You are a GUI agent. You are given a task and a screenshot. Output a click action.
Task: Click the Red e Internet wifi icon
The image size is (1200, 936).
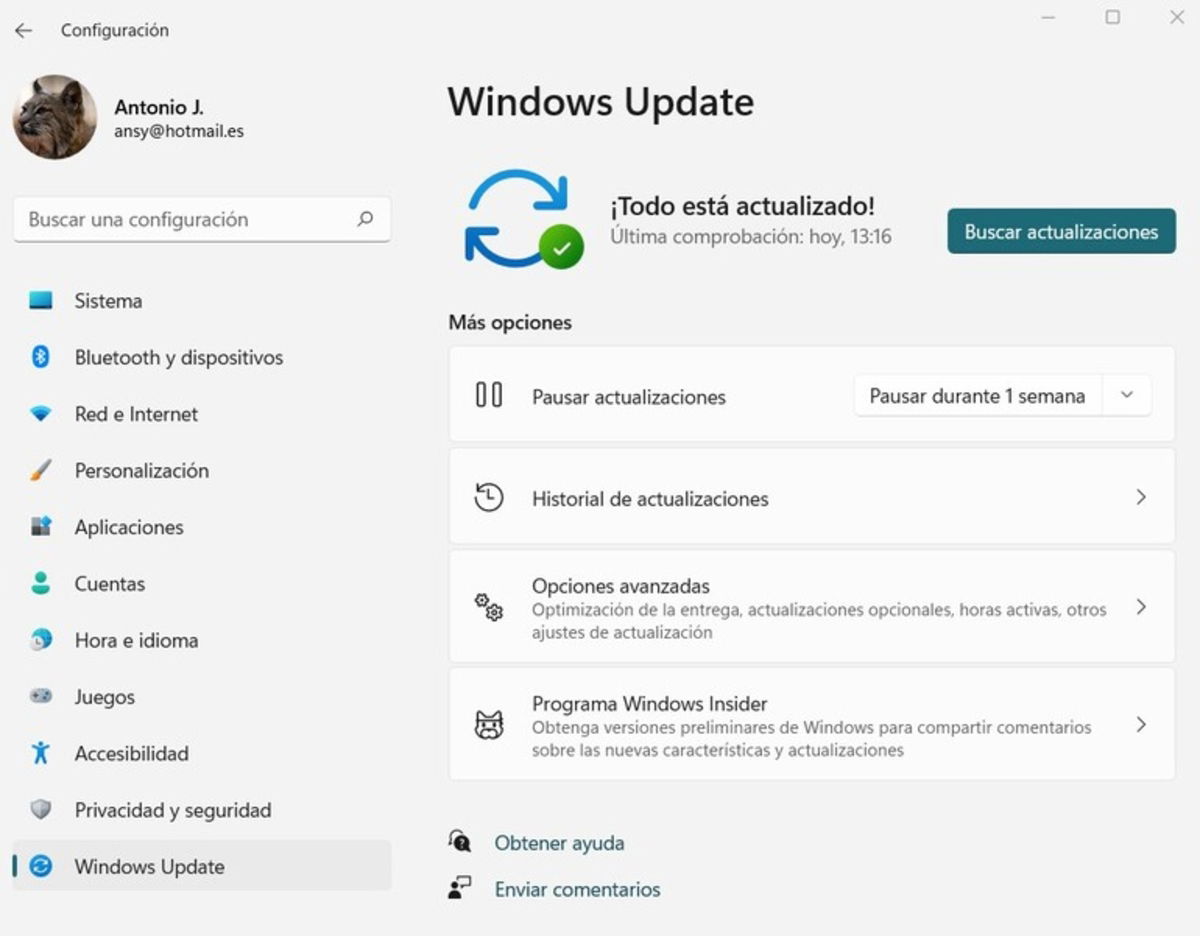[x=40, y=413]
